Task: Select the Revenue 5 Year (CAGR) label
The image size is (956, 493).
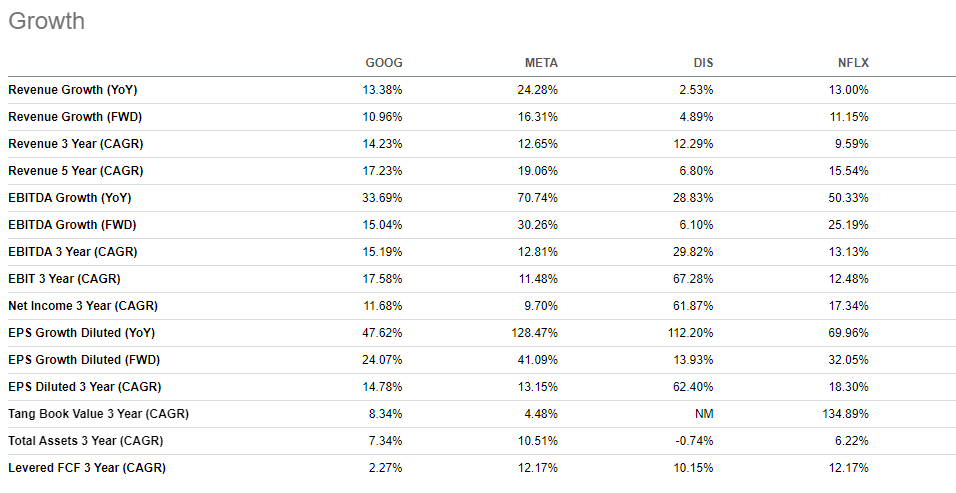Action: click(76, 171)
